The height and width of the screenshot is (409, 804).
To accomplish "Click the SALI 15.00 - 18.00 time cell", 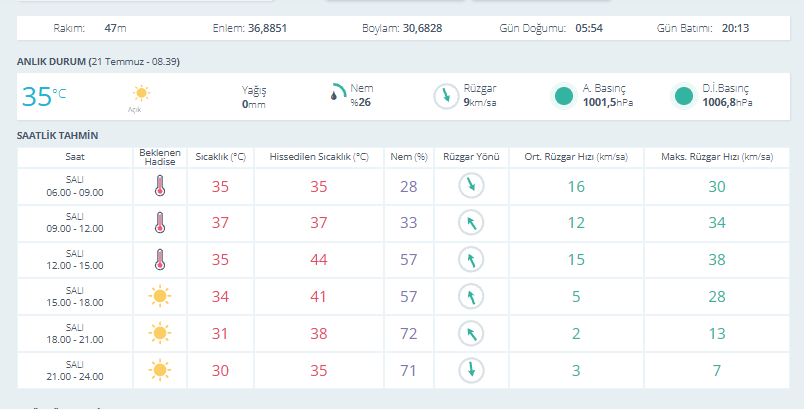I will pos(75,297).
